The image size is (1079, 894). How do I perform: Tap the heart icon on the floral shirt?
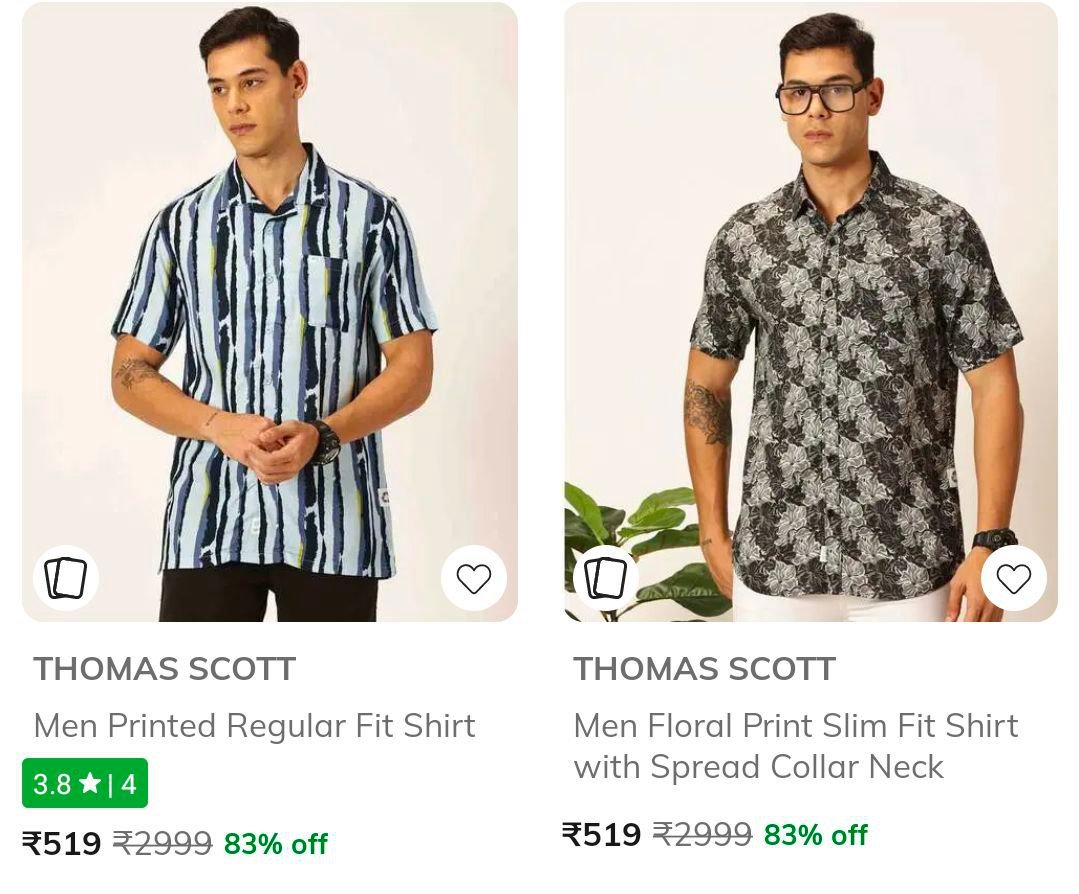(1013, 578)
